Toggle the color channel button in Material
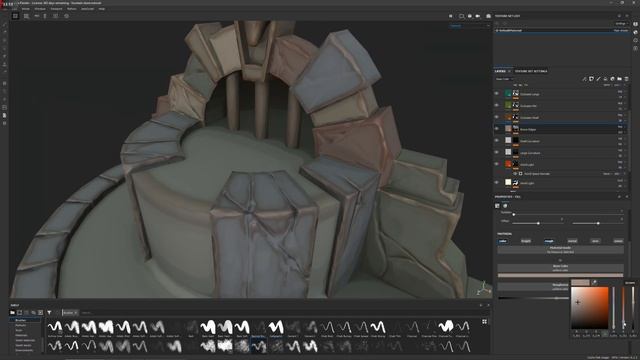This screenshot has width=640, height=360. click(x=503, y=241)
